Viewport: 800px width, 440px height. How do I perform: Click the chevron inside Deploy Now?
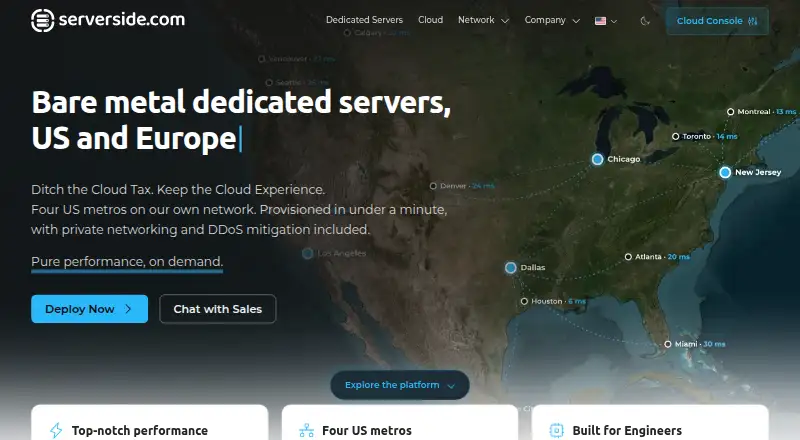click(x=128, y=309)
